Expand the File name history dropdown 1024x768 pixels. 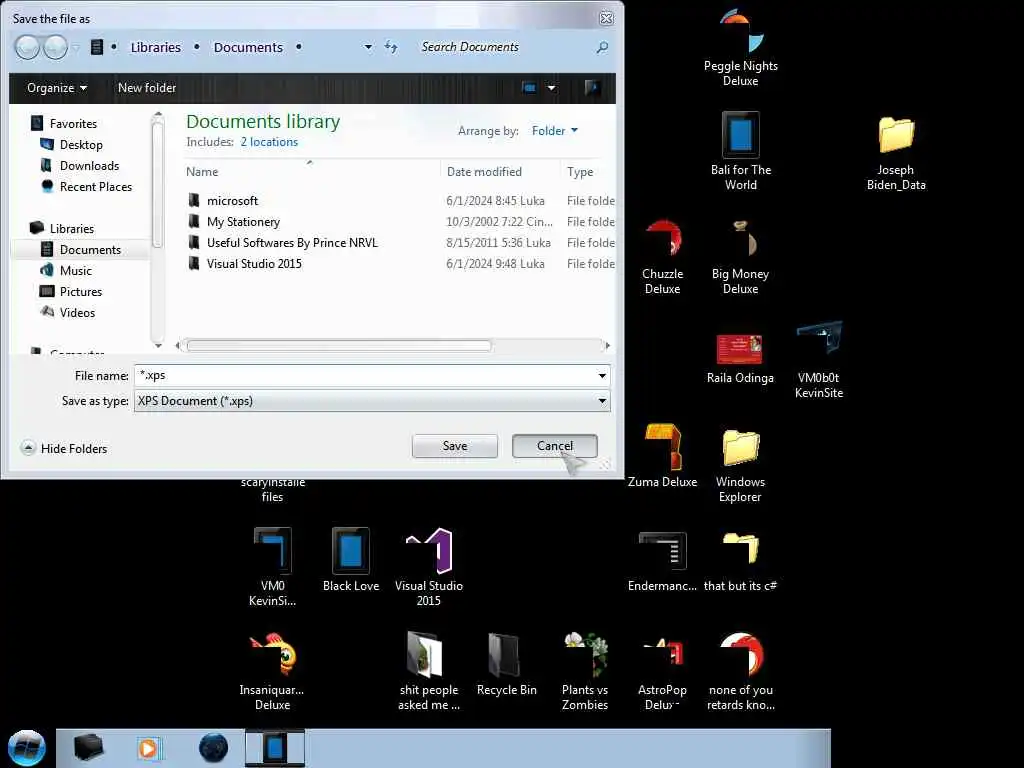click(602, 376)
